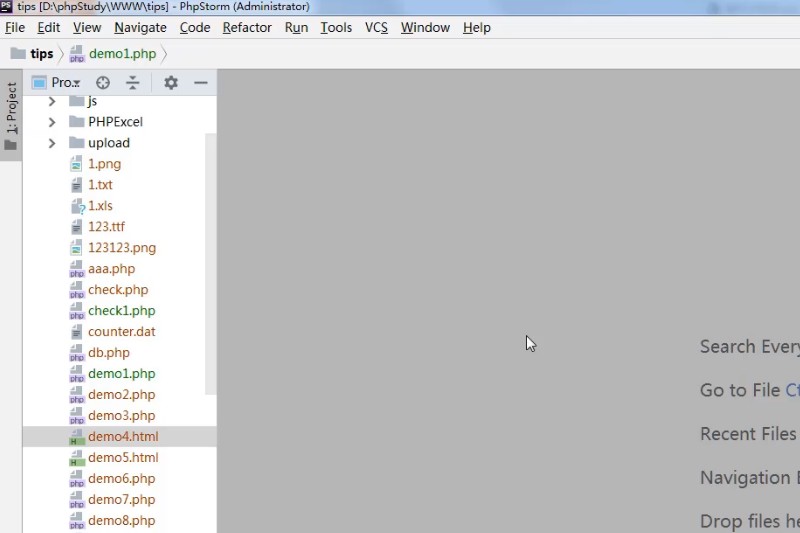
Task: Expand the PHPExcel folder
Action: tap(52, 122)
